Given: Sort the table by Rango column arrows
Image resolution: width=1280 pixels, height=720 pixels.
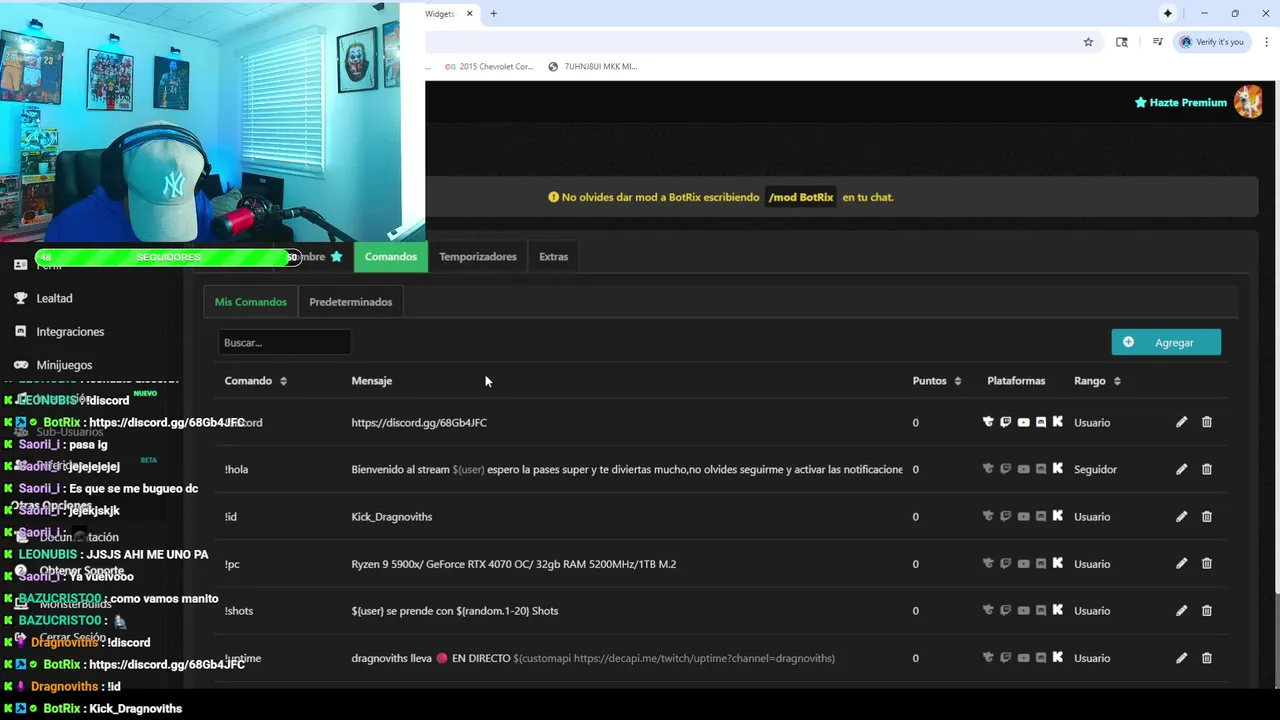Looking at the screenshot, I should point(1117,381).
